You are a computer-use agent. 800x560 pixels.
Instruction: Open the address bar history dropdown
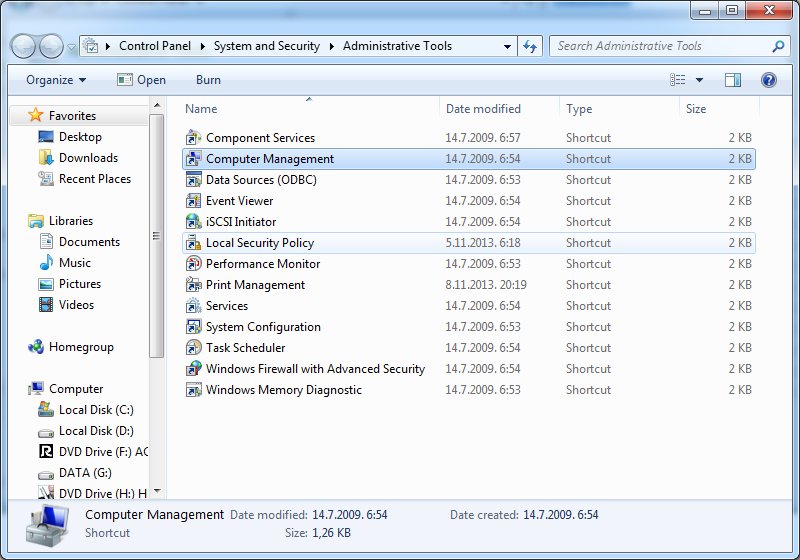[507, 46]
